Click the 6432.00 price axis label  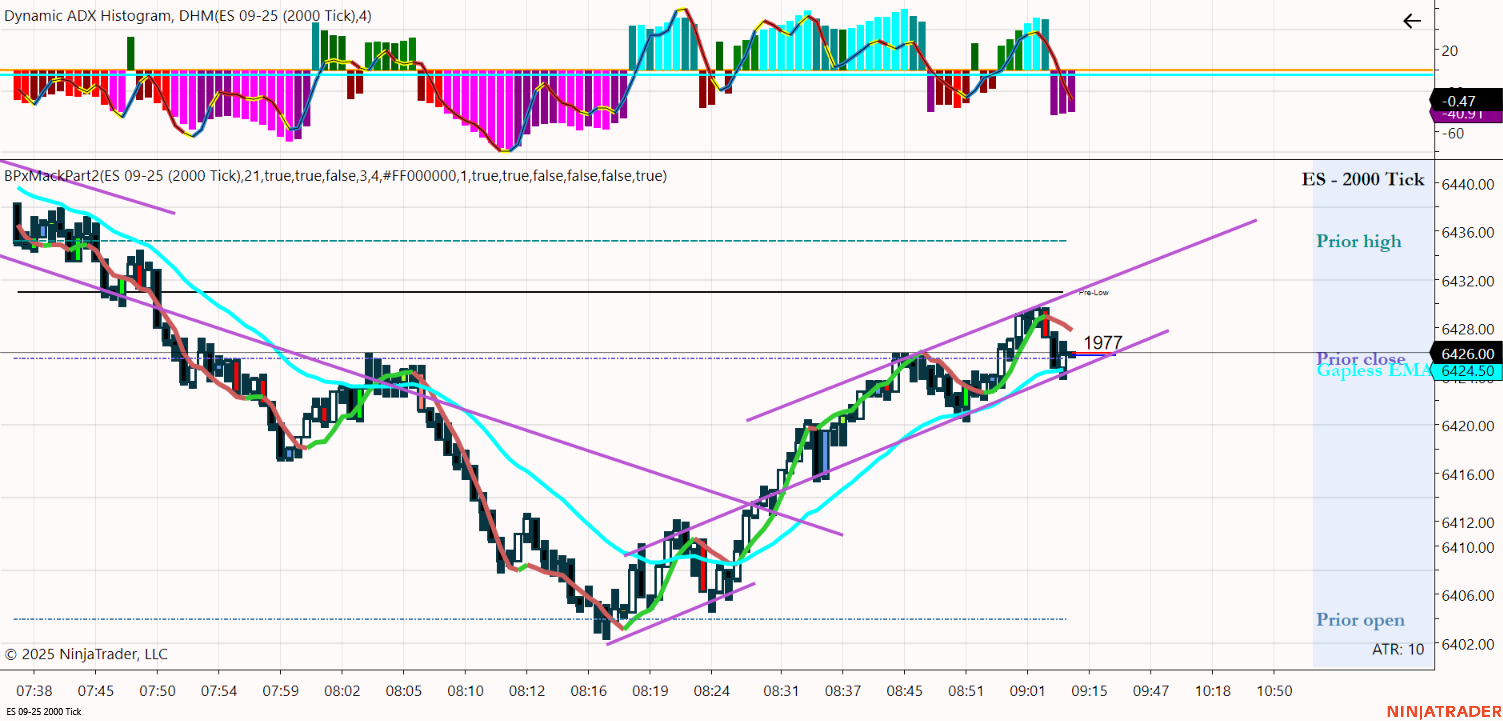pyautogui.click(x=1468, y=281)
